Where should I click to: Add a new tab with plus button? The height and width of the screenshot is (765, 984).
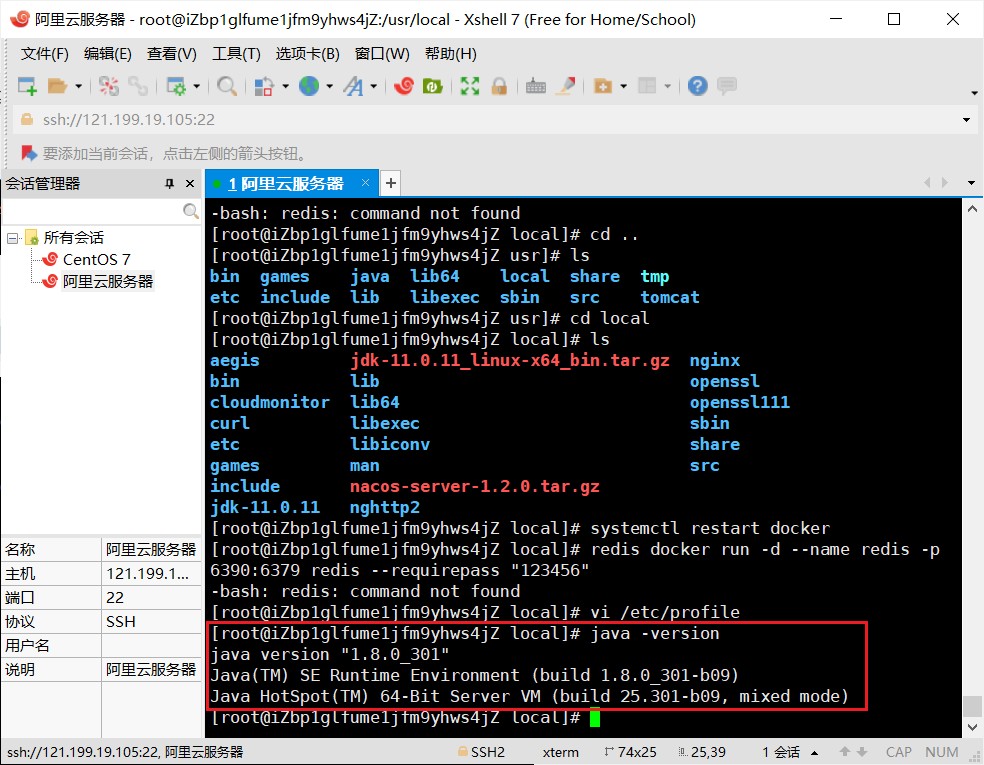[x=390, y=183]
